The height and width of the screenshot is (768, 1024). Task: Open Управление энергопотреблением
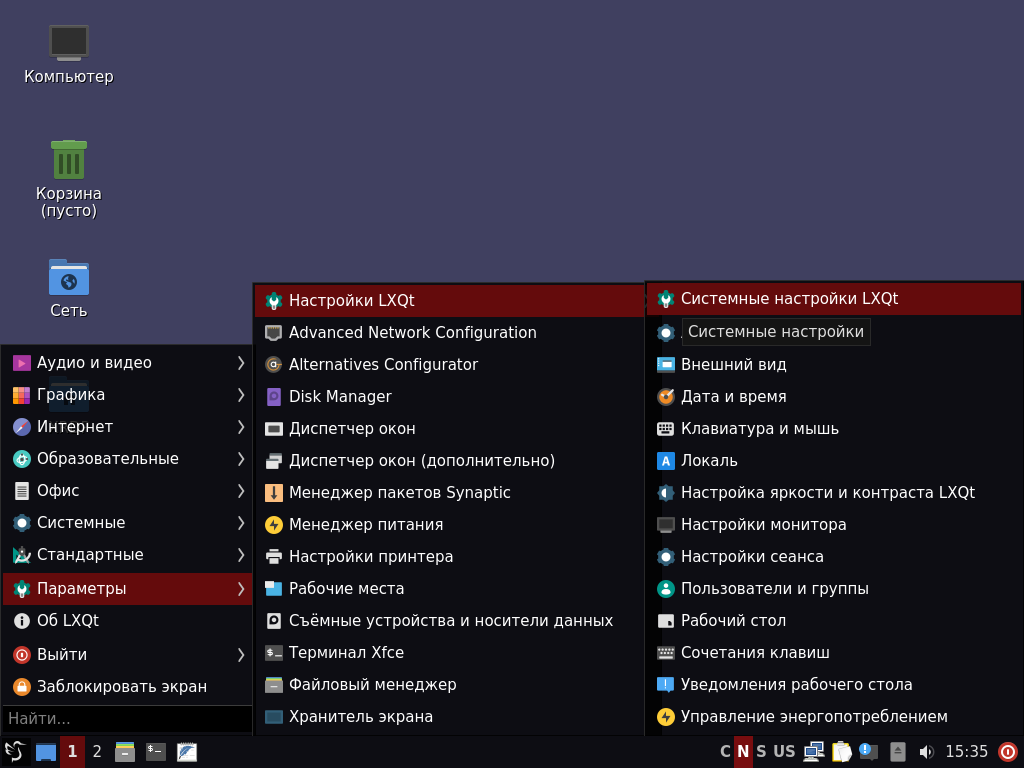[x=833, y=716]
